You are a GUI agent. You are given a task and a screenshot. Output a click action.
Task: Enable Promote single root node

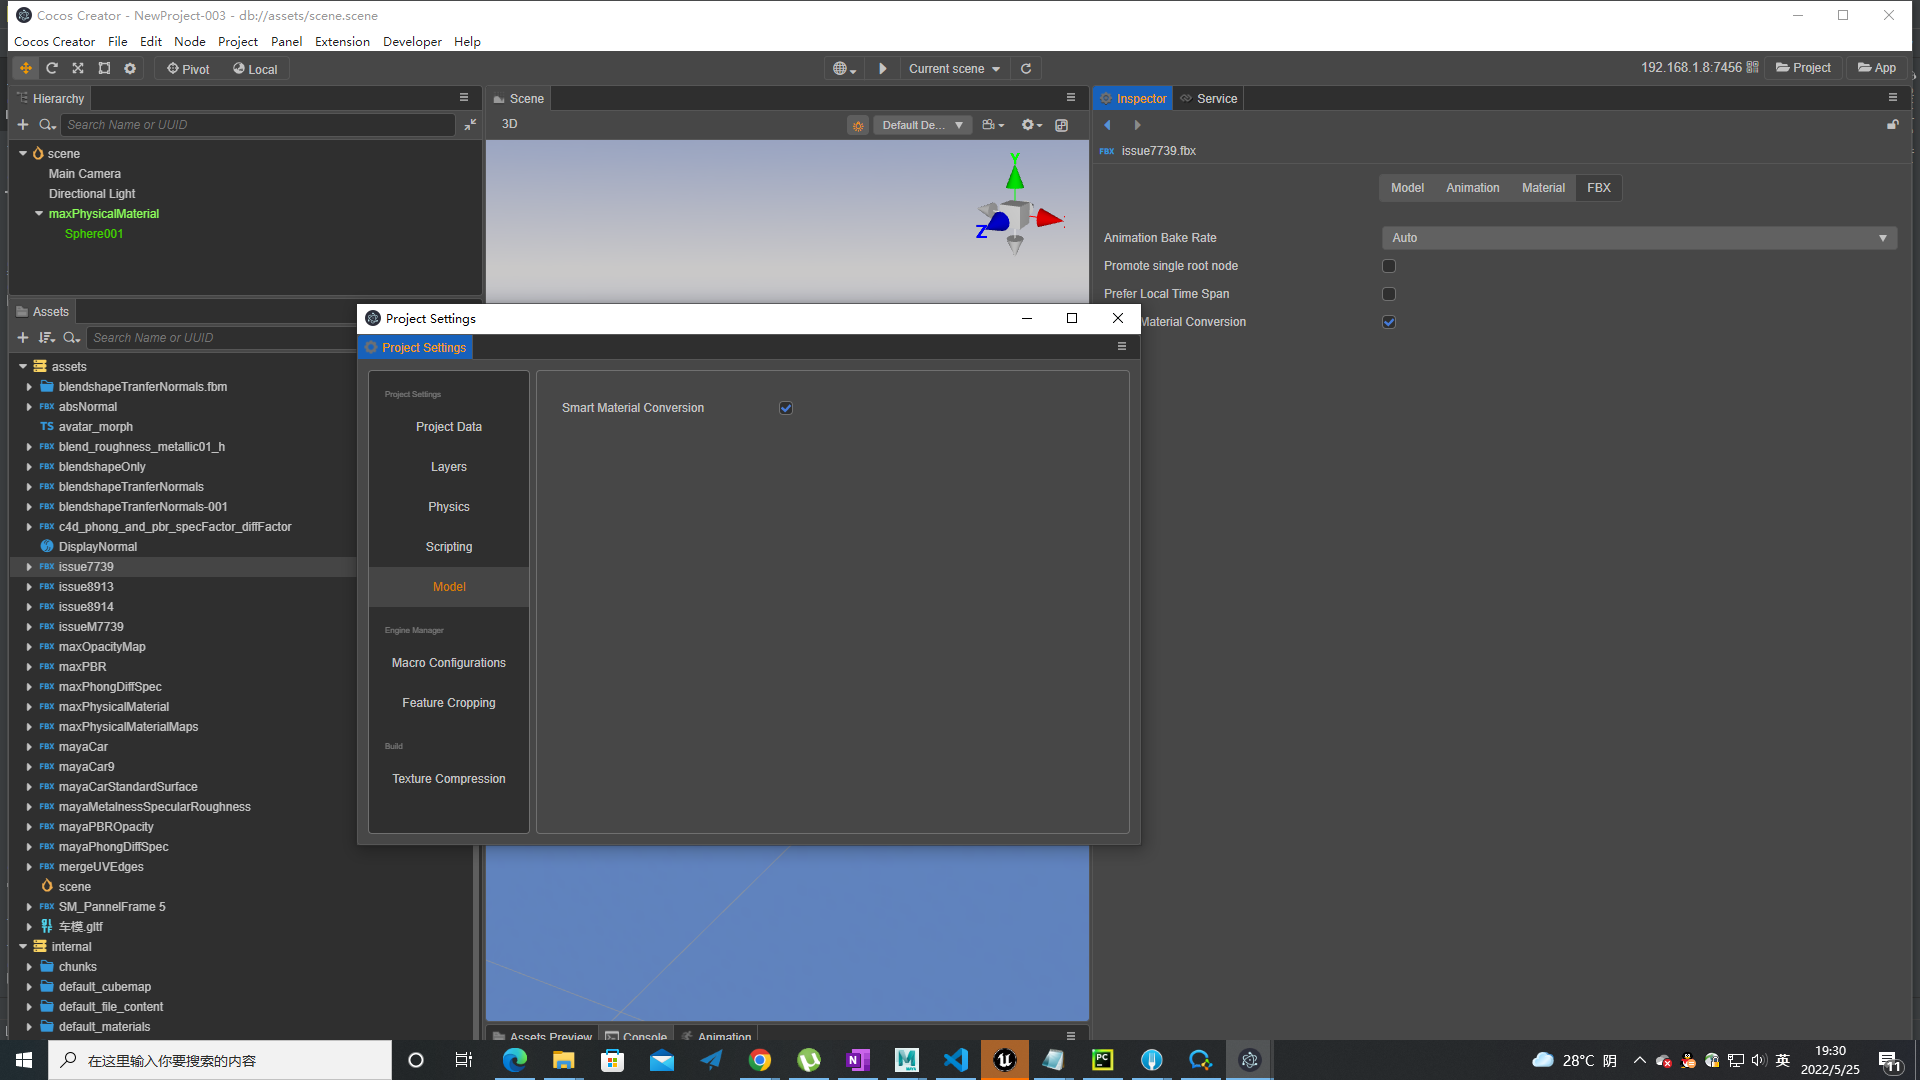click(x=1389, y=266)
